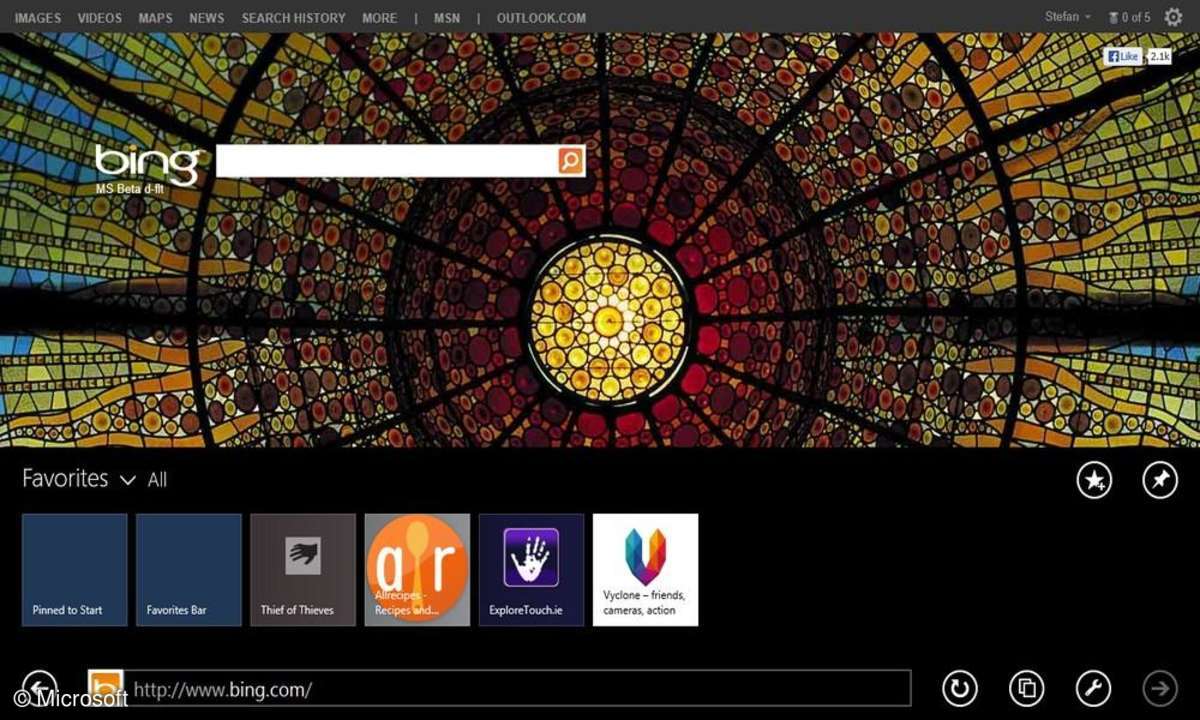This screenshot has width=1200, height=720.
Task: Add current page to favorites star icon
Action: (x=1095, y=481)
